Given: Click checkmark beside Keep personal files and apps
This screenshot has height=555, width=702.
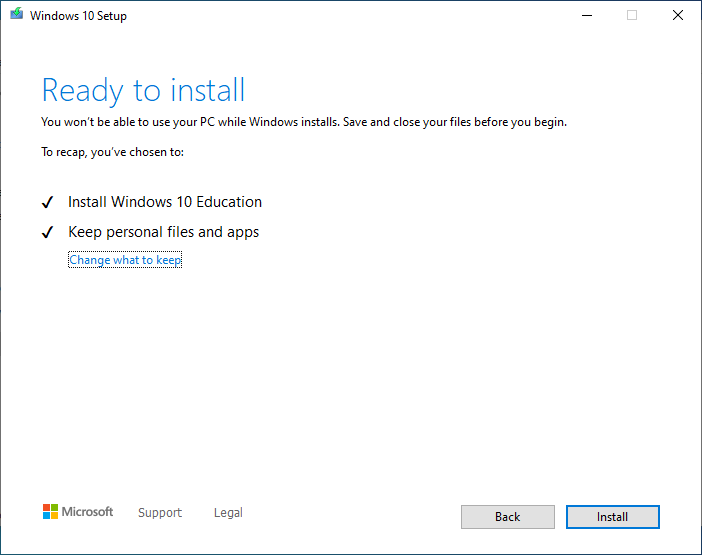Looking at the screenshot, I should pos(47,232).
